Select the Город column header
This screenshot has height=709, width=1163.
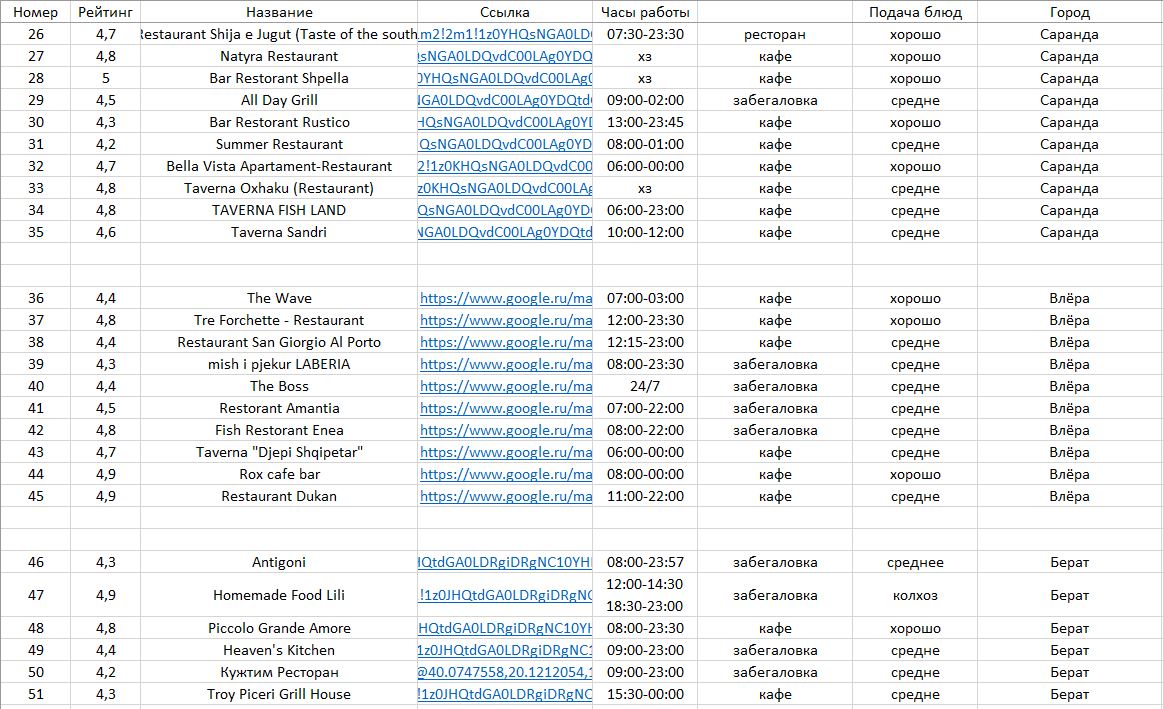[x=1070, y=12]
